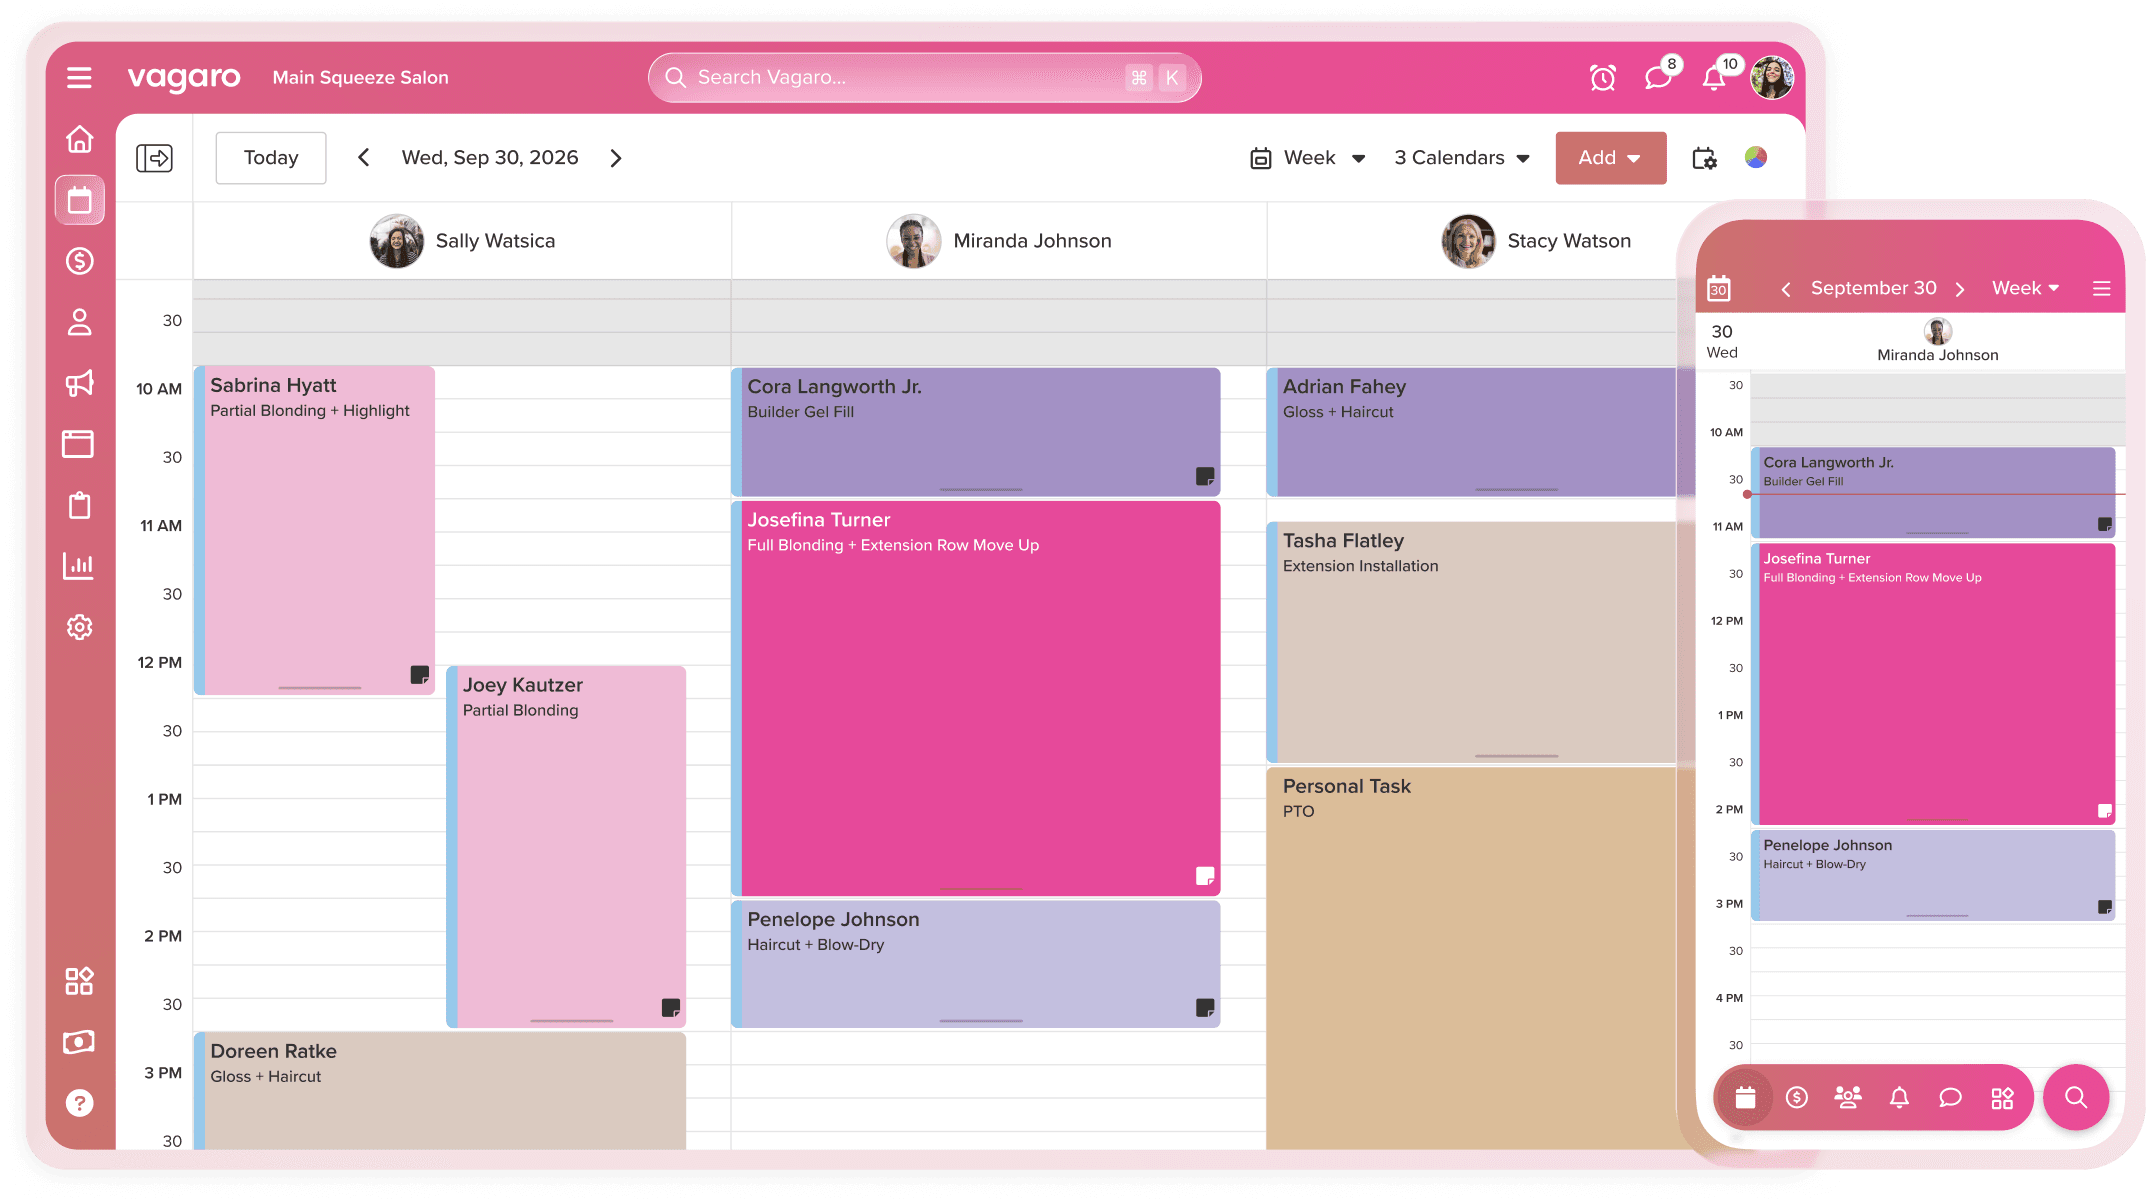Open the chat messages icon with badge 8
The width and height of the screenshot is (2146, 1200).
click(x=1657, y=78)
